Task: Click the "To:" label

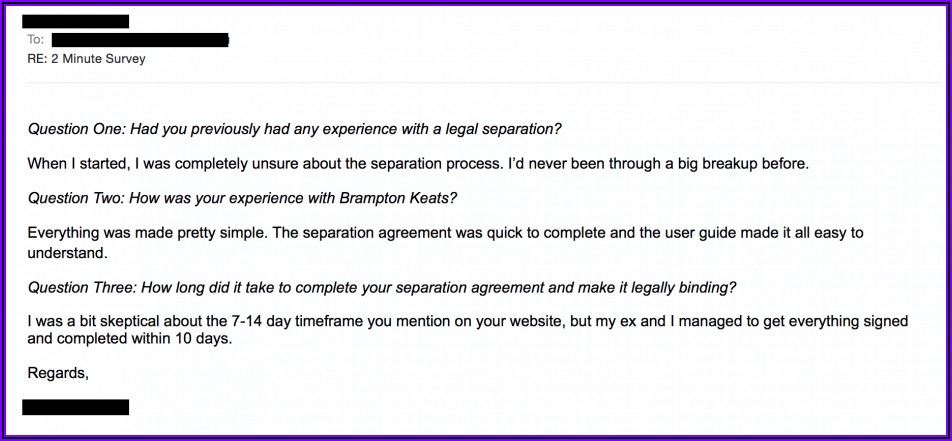Action: [36, 40]
